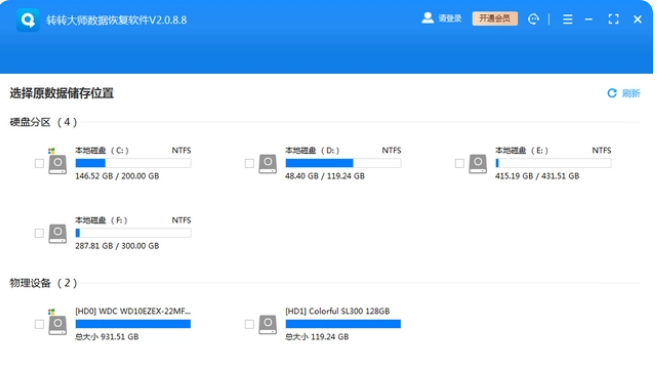Check the HD0 WDC WD10EZEX device box
The image size is (657, 388).
point(39,324)
